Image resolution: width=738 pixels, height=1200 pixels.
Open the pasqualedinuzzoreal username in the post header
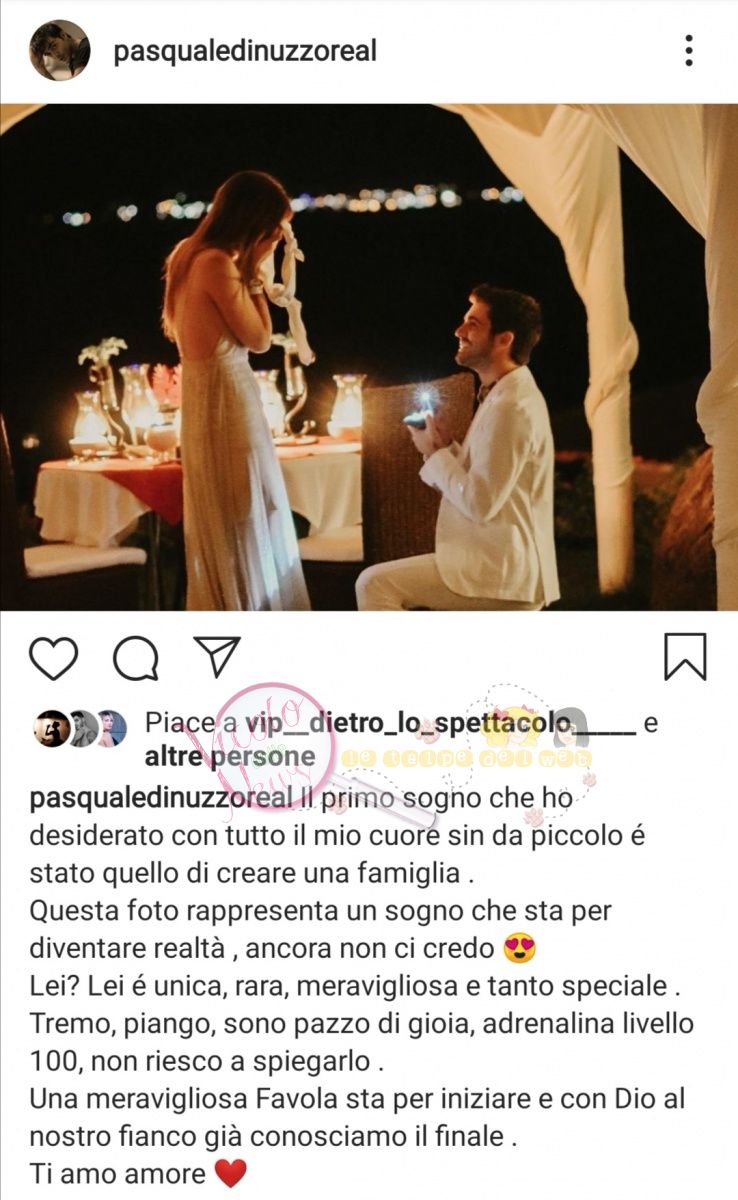point(245,51)
